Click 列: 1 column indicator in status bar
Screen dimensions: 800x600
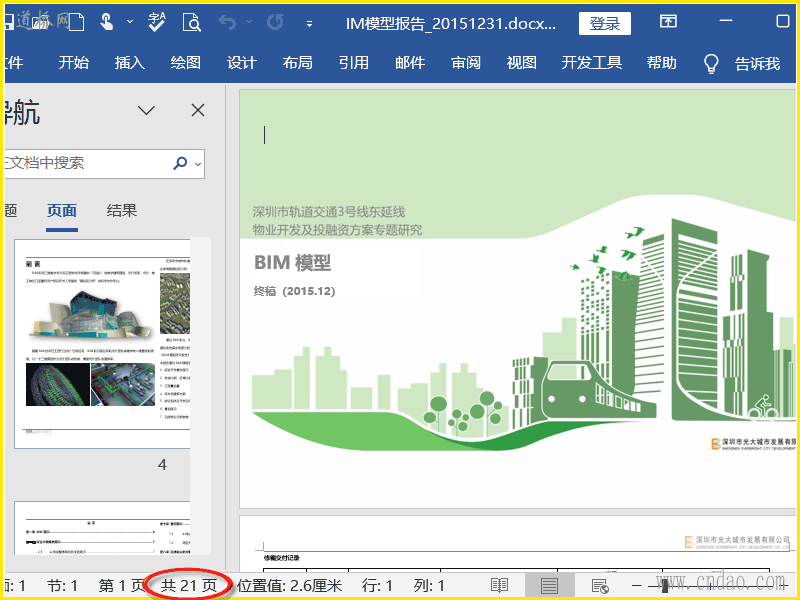coord(429,586)
